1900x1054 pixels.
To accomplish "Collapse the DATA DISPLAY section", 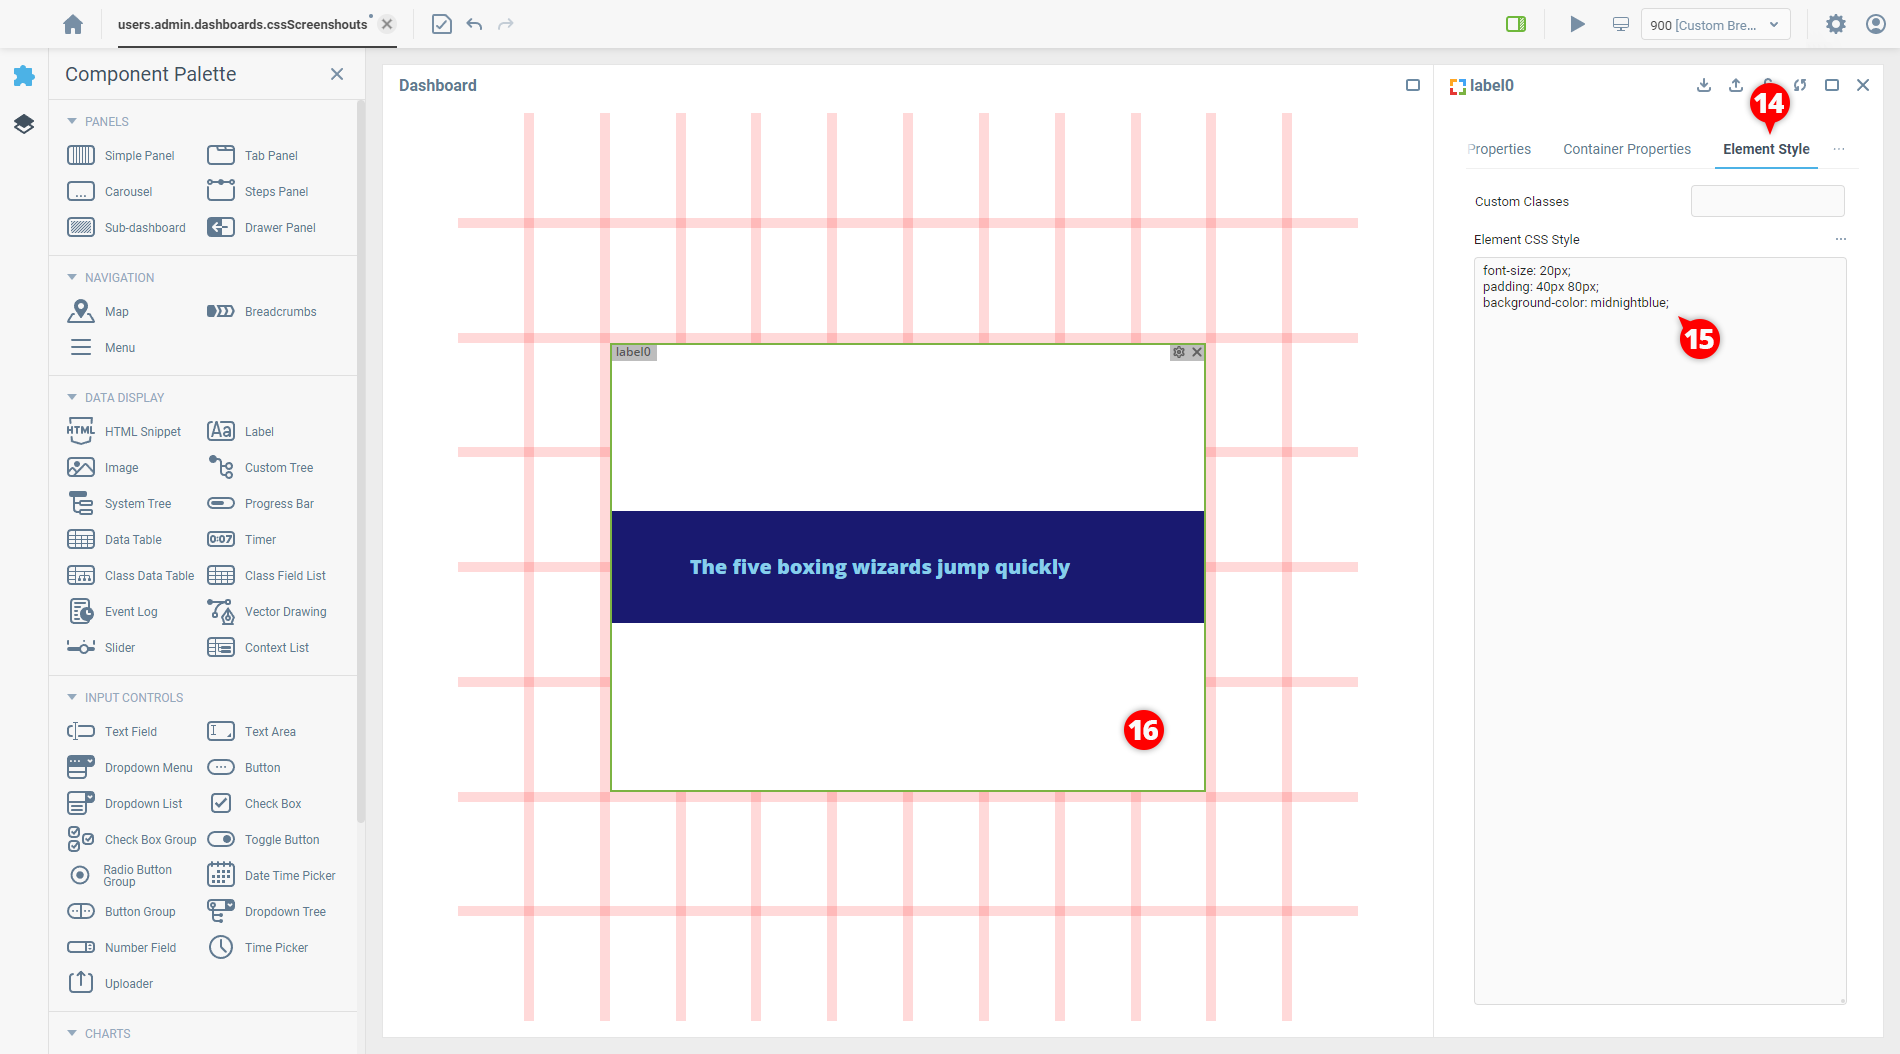I will tap(72, 397).
